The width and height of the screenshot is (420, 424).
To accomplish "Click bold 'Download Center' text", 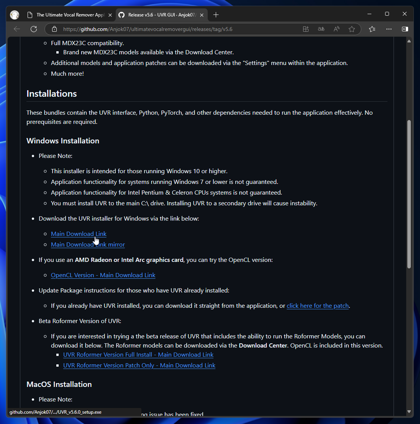I will coord(263,346).
